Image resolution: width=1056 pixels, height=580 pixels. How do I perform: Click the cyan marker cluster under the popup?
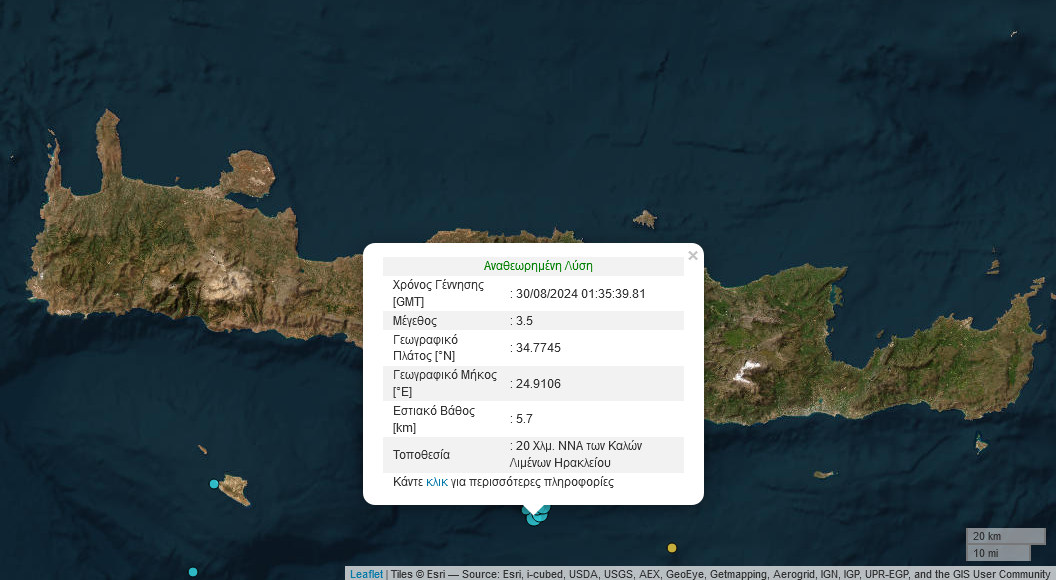[x=536, y=515]
